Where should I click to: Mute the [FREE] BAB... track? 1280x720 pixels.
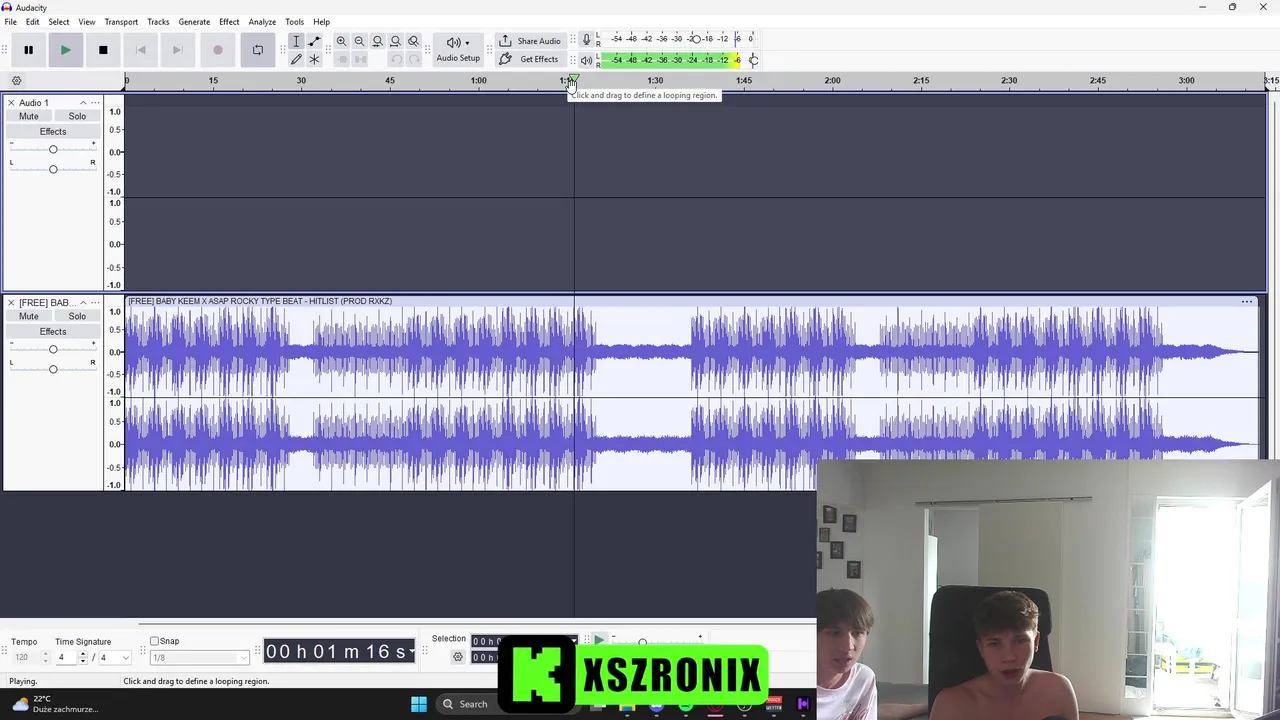click(x=29, y=316)
